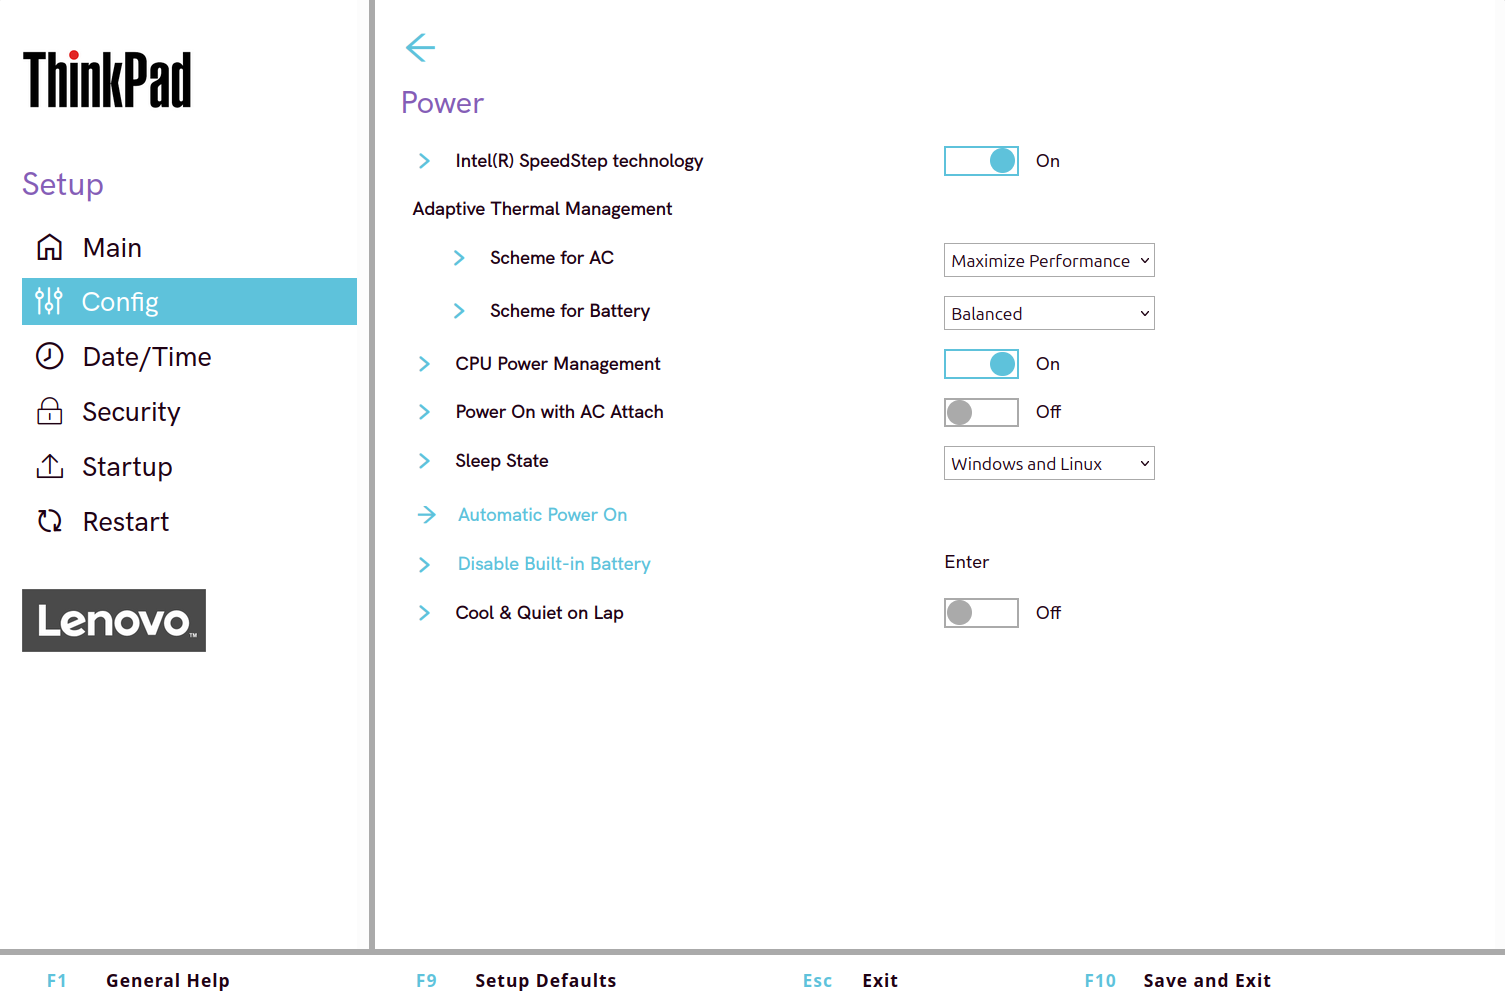Click F9 Setup Defaults
Image resolution: width=1505 pixels, height=1002 pixels.
(x=516, y=980)
